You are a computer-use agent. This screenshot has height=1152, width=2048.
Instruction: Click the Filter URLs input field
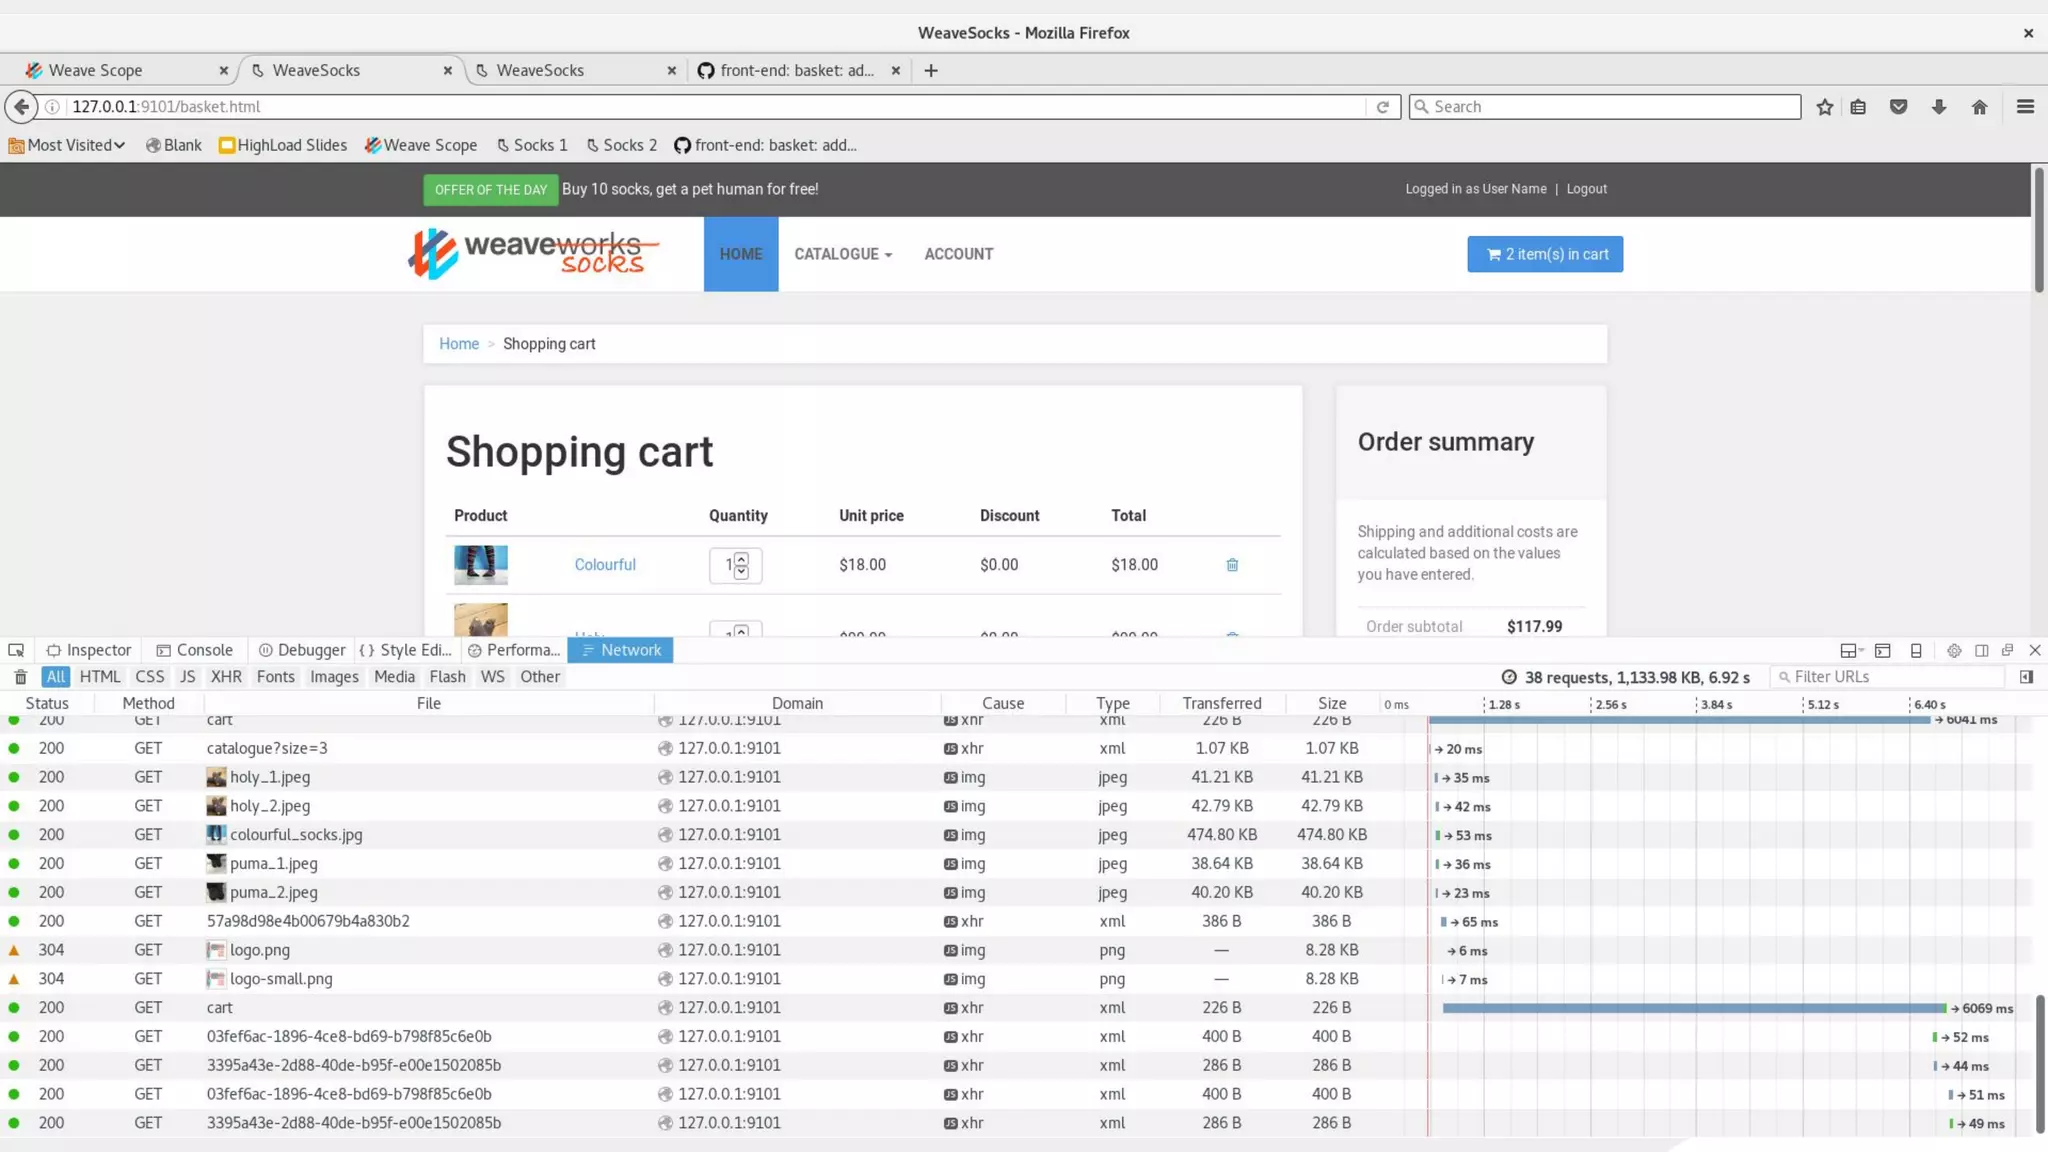(x=1890, y=677)
